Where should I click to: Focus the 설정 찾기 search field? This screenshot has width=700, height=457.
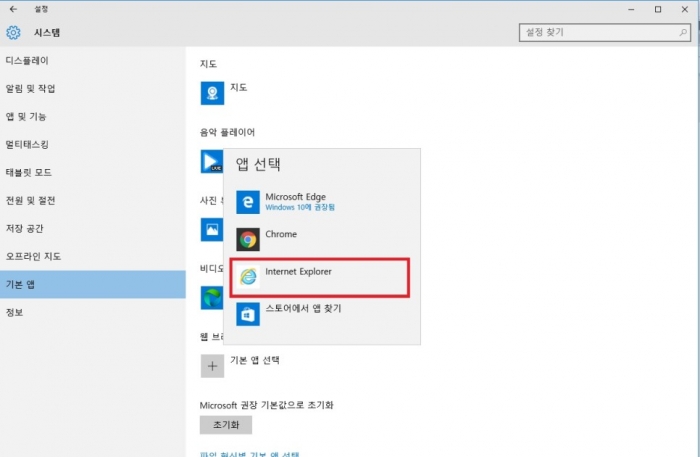(604, 33)
